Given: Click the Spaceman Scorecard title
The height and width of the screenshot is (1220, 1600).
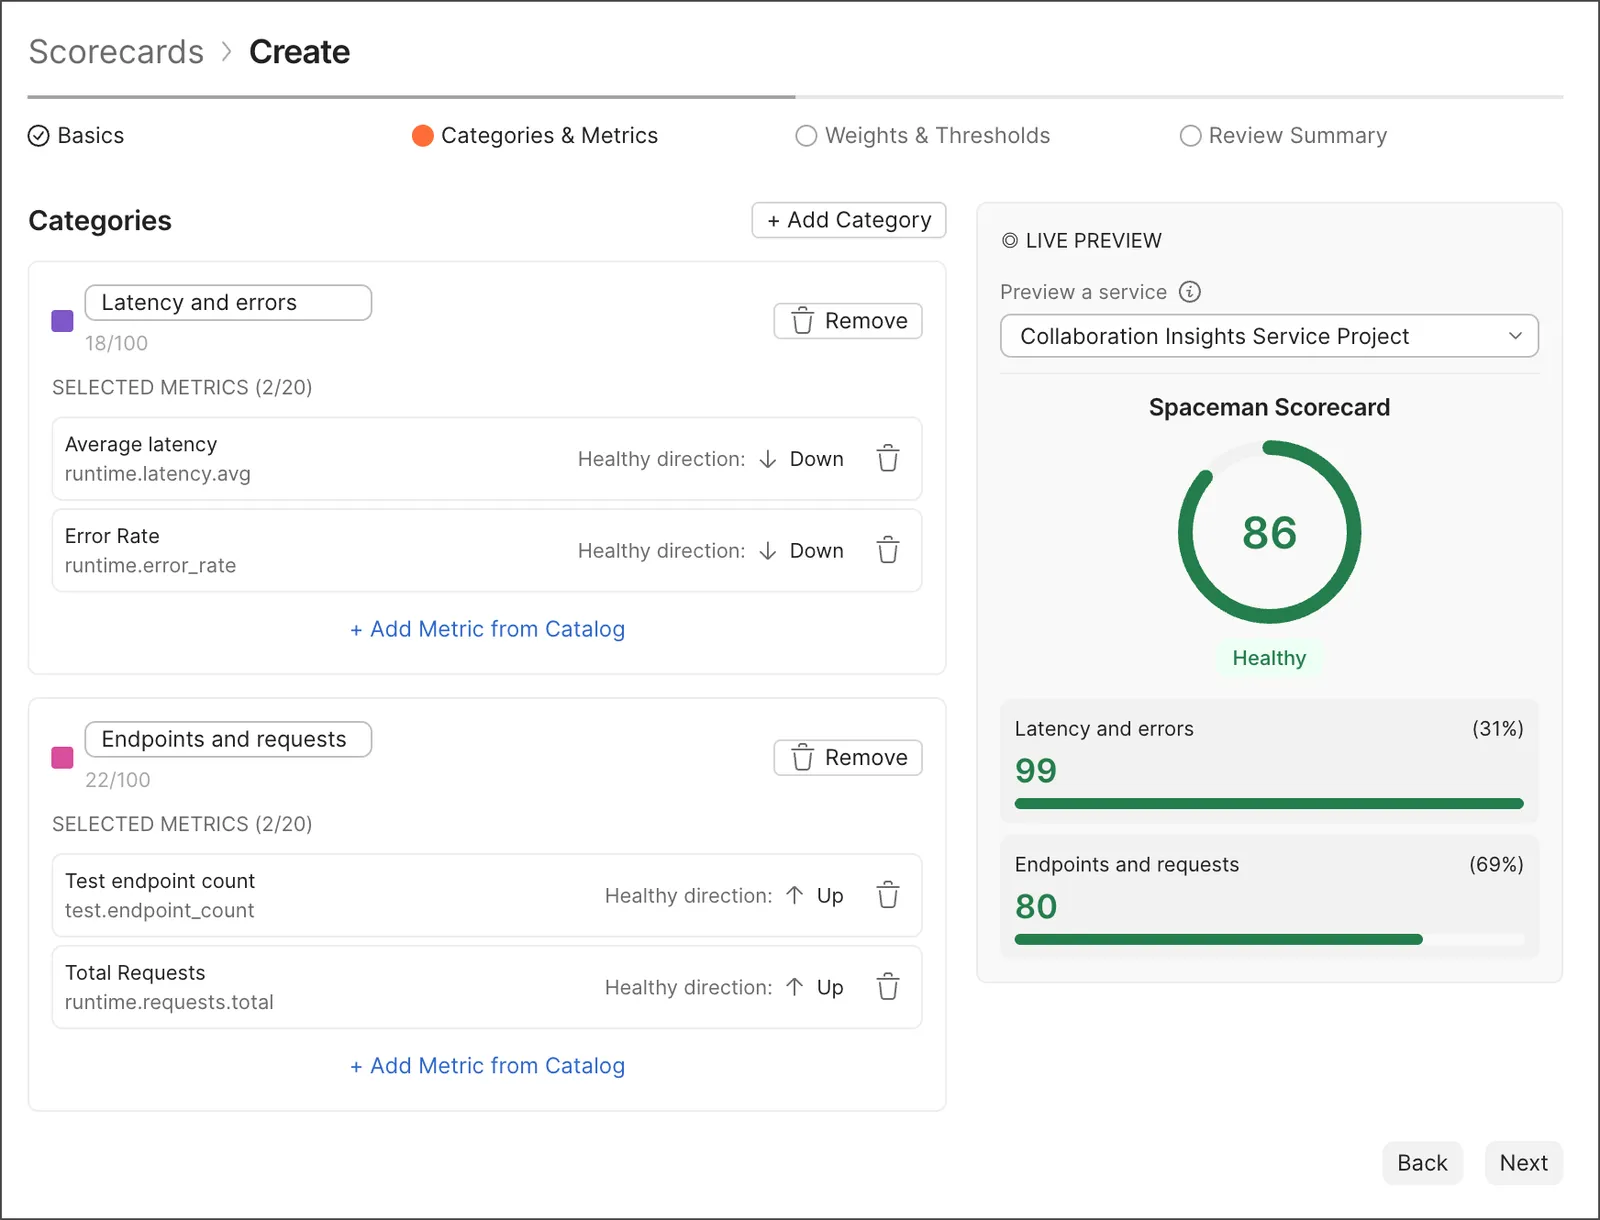Looking at the screenshot, I should [1269, 408].
